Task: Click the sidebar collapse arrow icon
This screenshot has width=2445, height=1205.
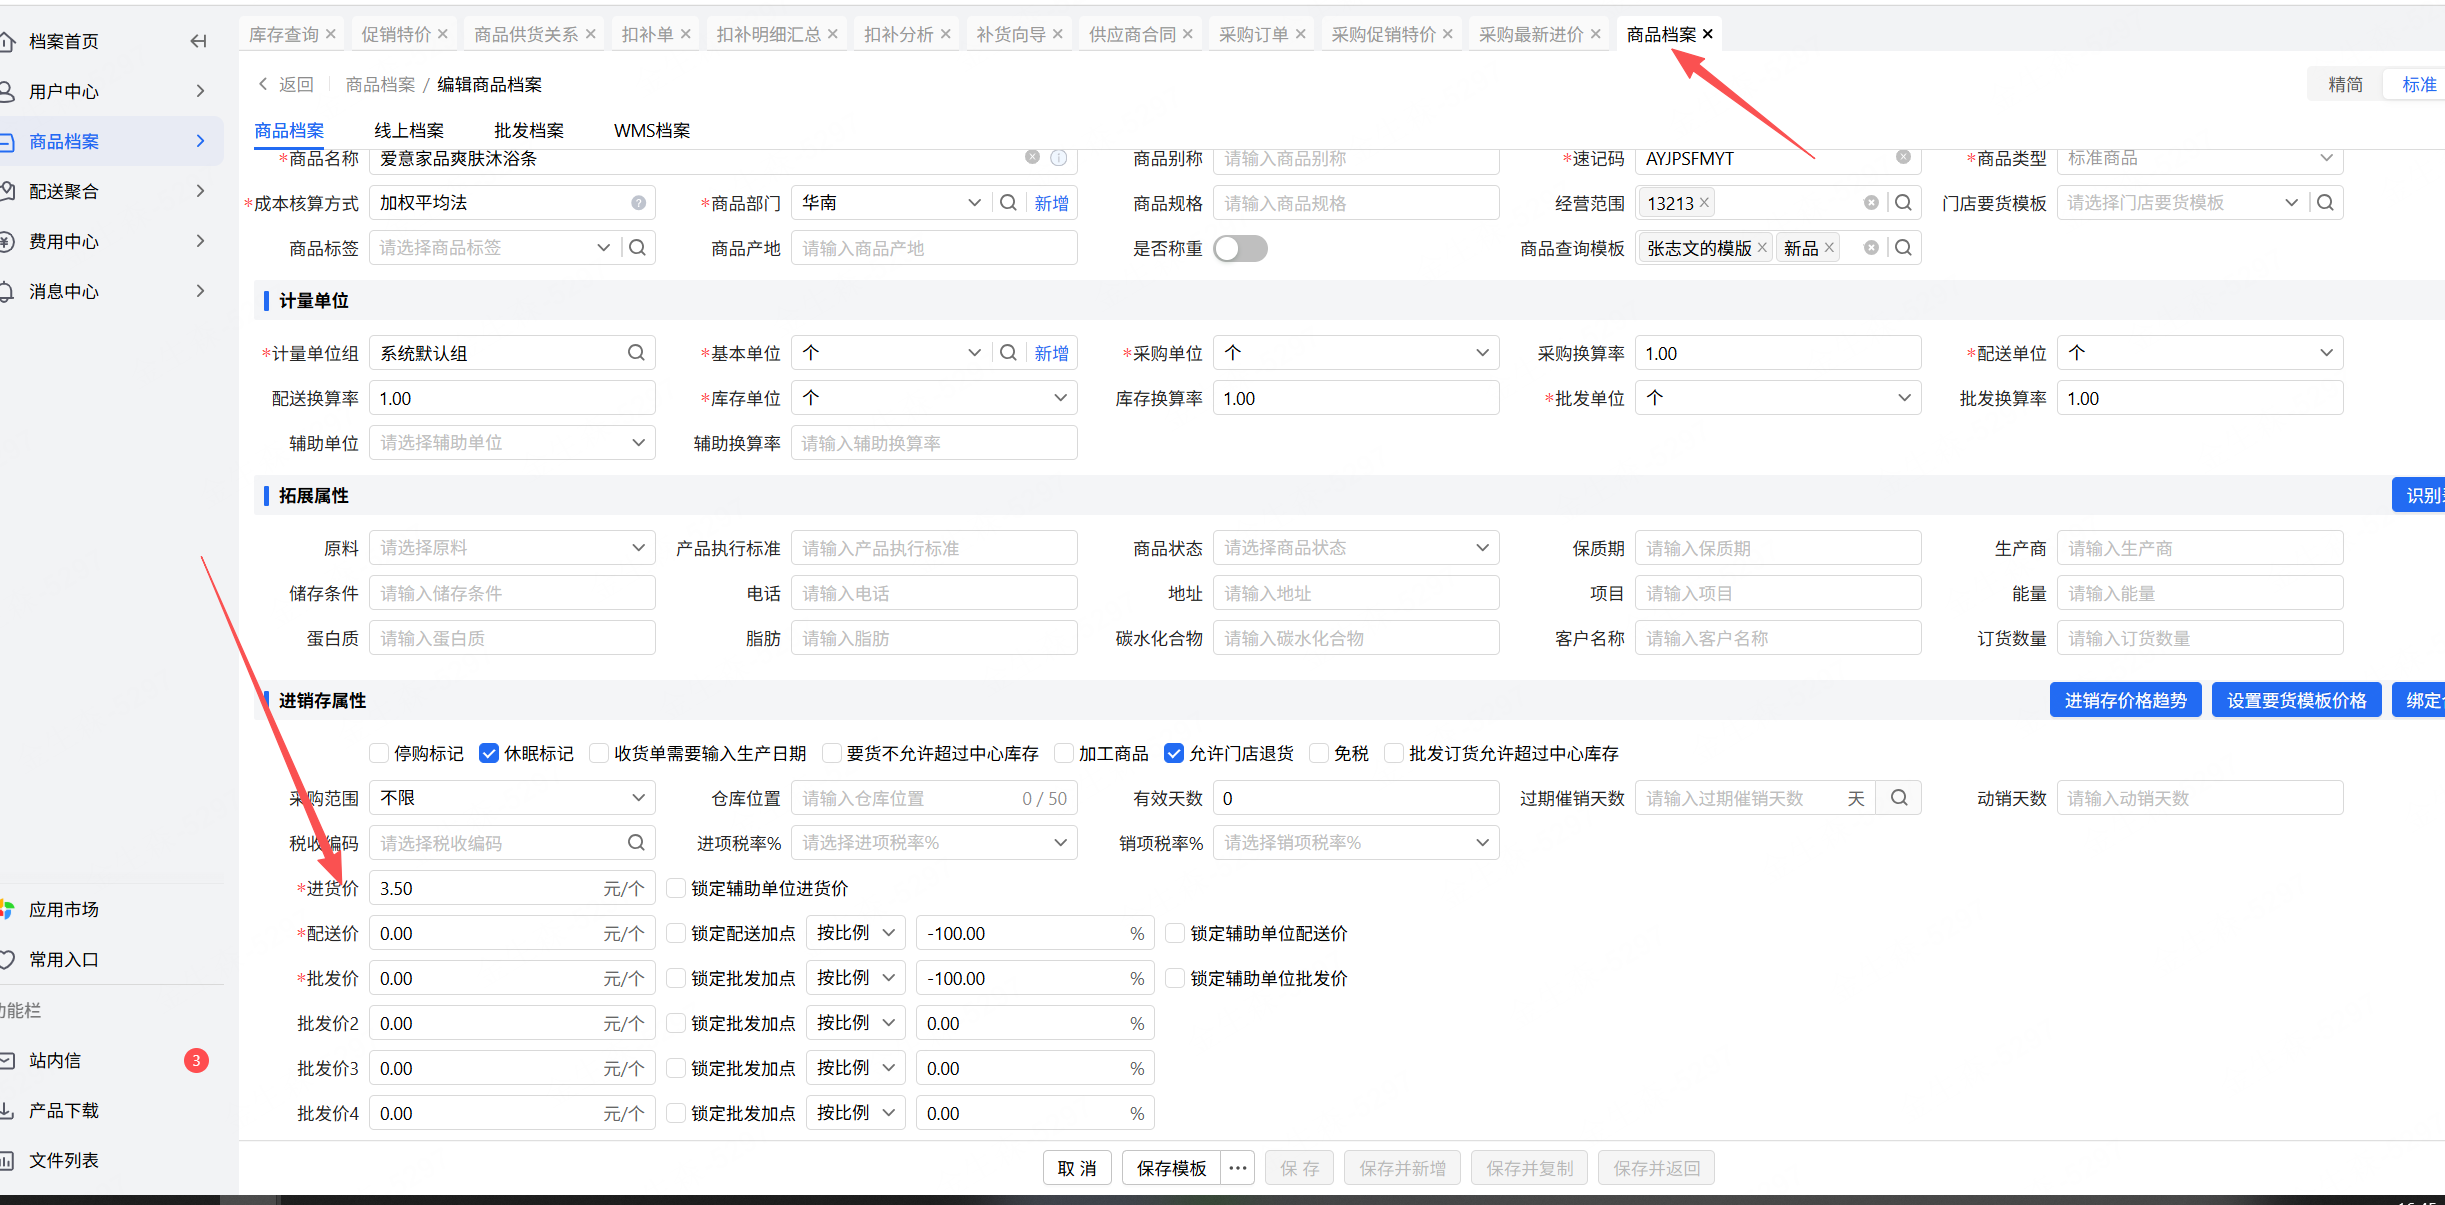Action: (x=198, y=41)
